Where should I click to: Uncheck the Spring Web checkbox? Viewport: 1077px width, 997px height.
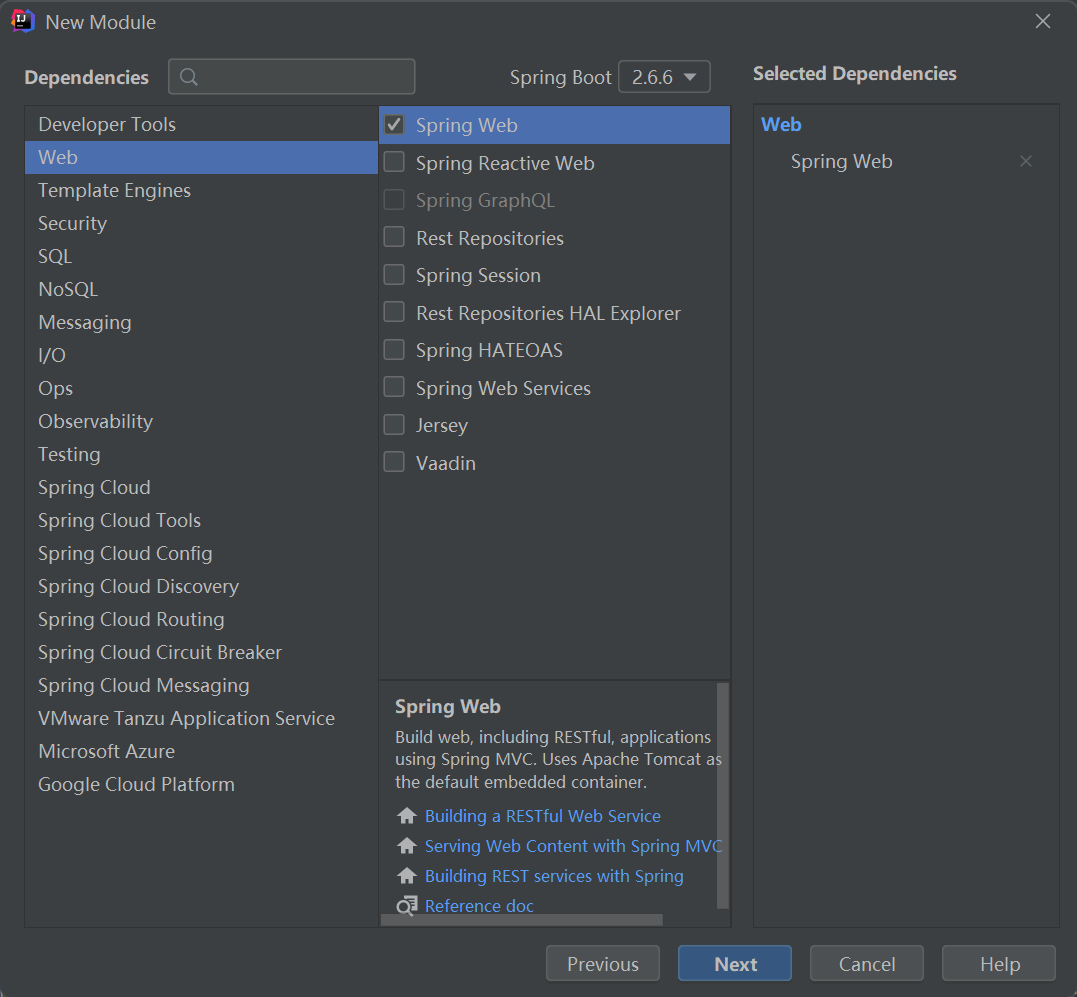tap(394, 125)
